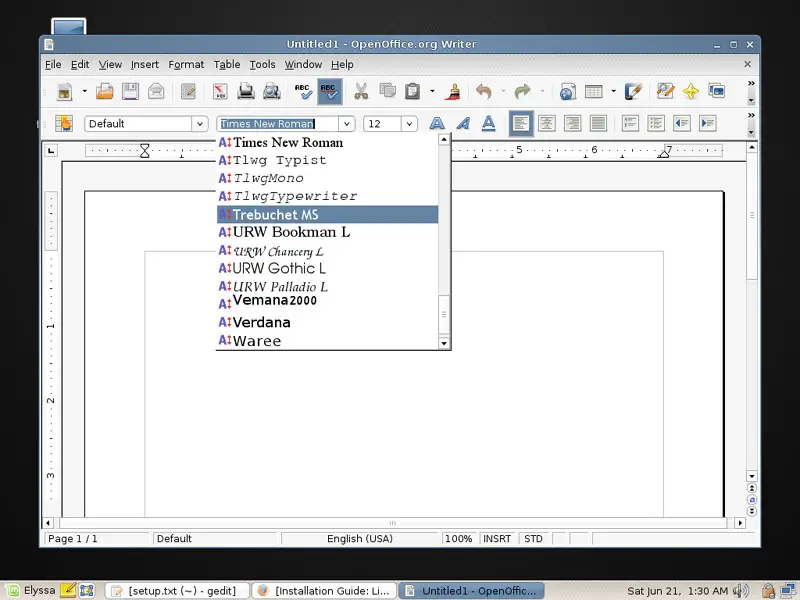The height and width of the screenshot is (600, 800).
Task: Open the Find & Replace icon
Action: coord(665,92)
